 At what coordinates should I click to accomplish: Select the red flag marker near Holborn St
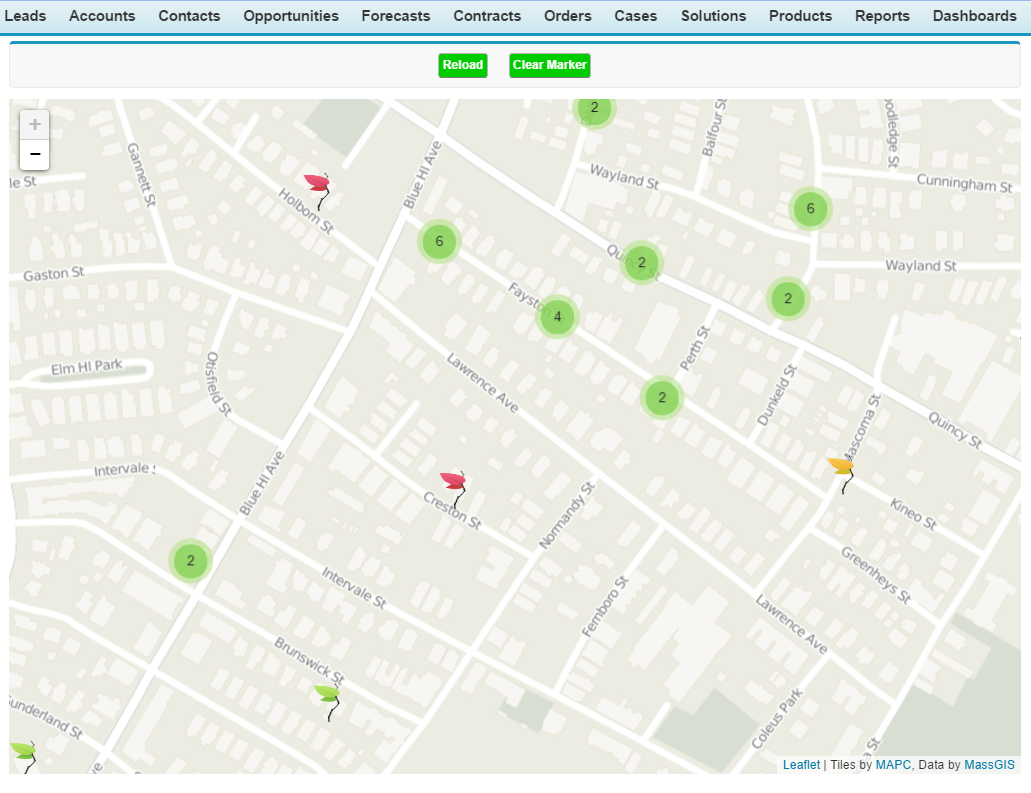point(316,183)
